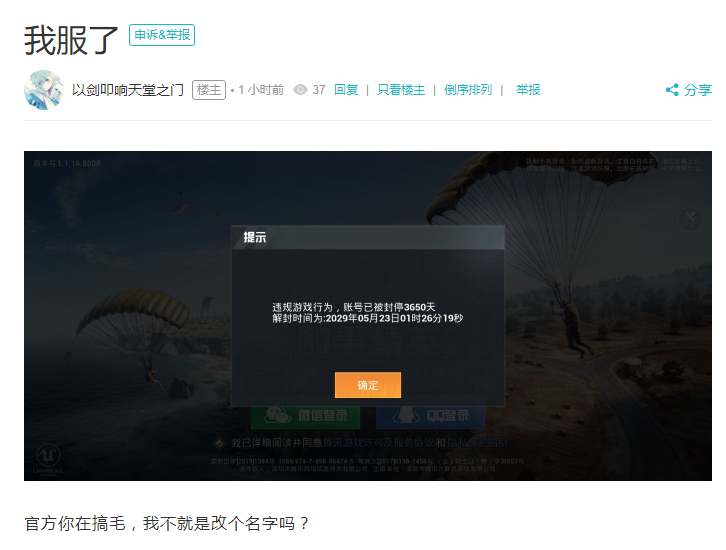Click the 举报 link in post header

pos(528,89)
